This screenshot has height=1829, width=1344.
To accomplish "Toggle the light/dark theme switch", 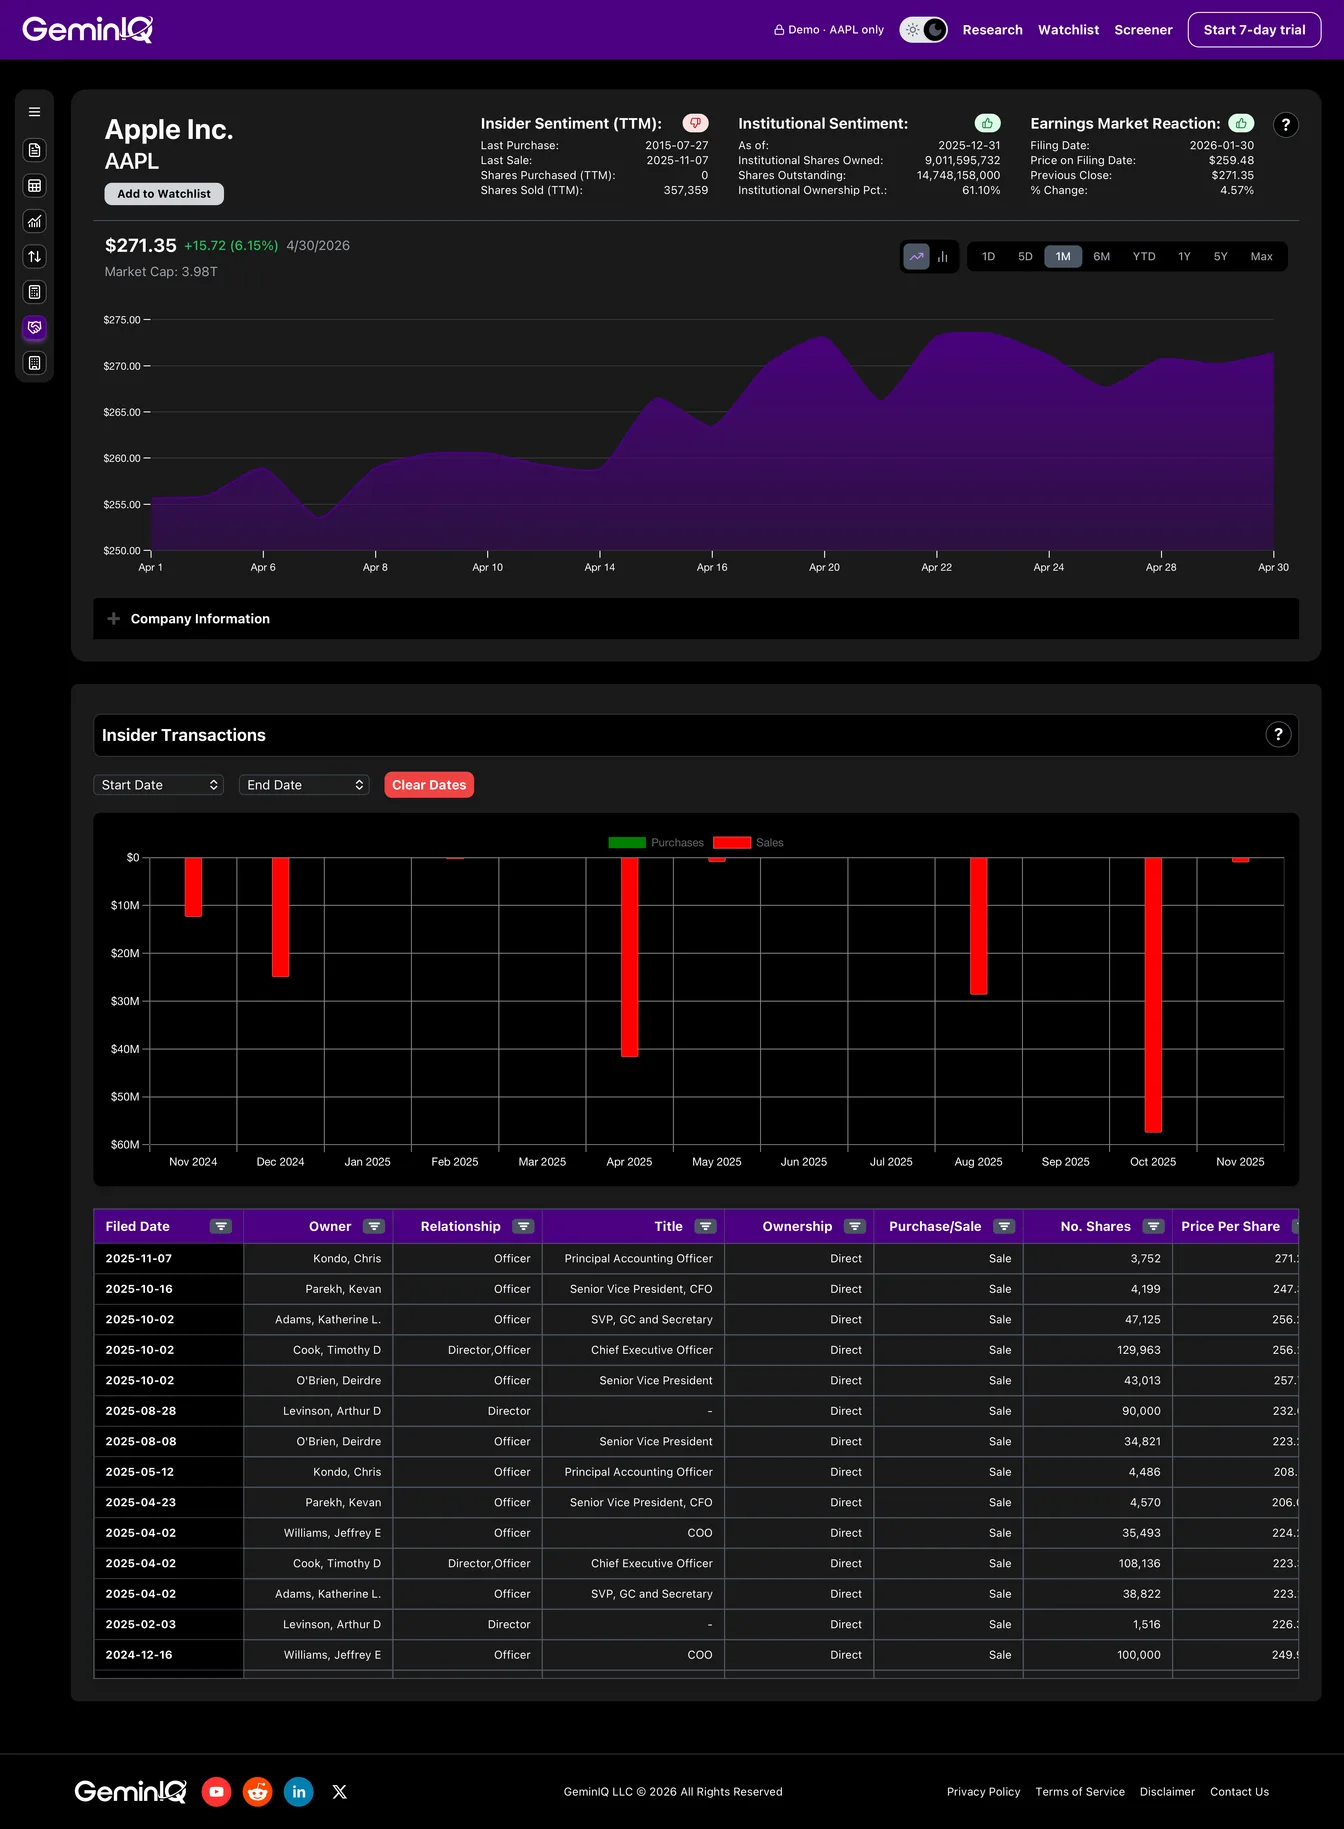I will click(923, 30).
